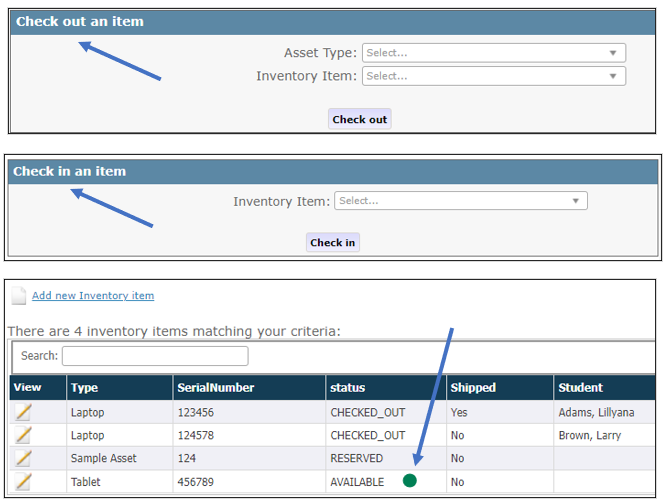Image resolution: width=668 pixels, height=503 pixels.
Task: Click the new document icon beside Add link
Action: 19,296
